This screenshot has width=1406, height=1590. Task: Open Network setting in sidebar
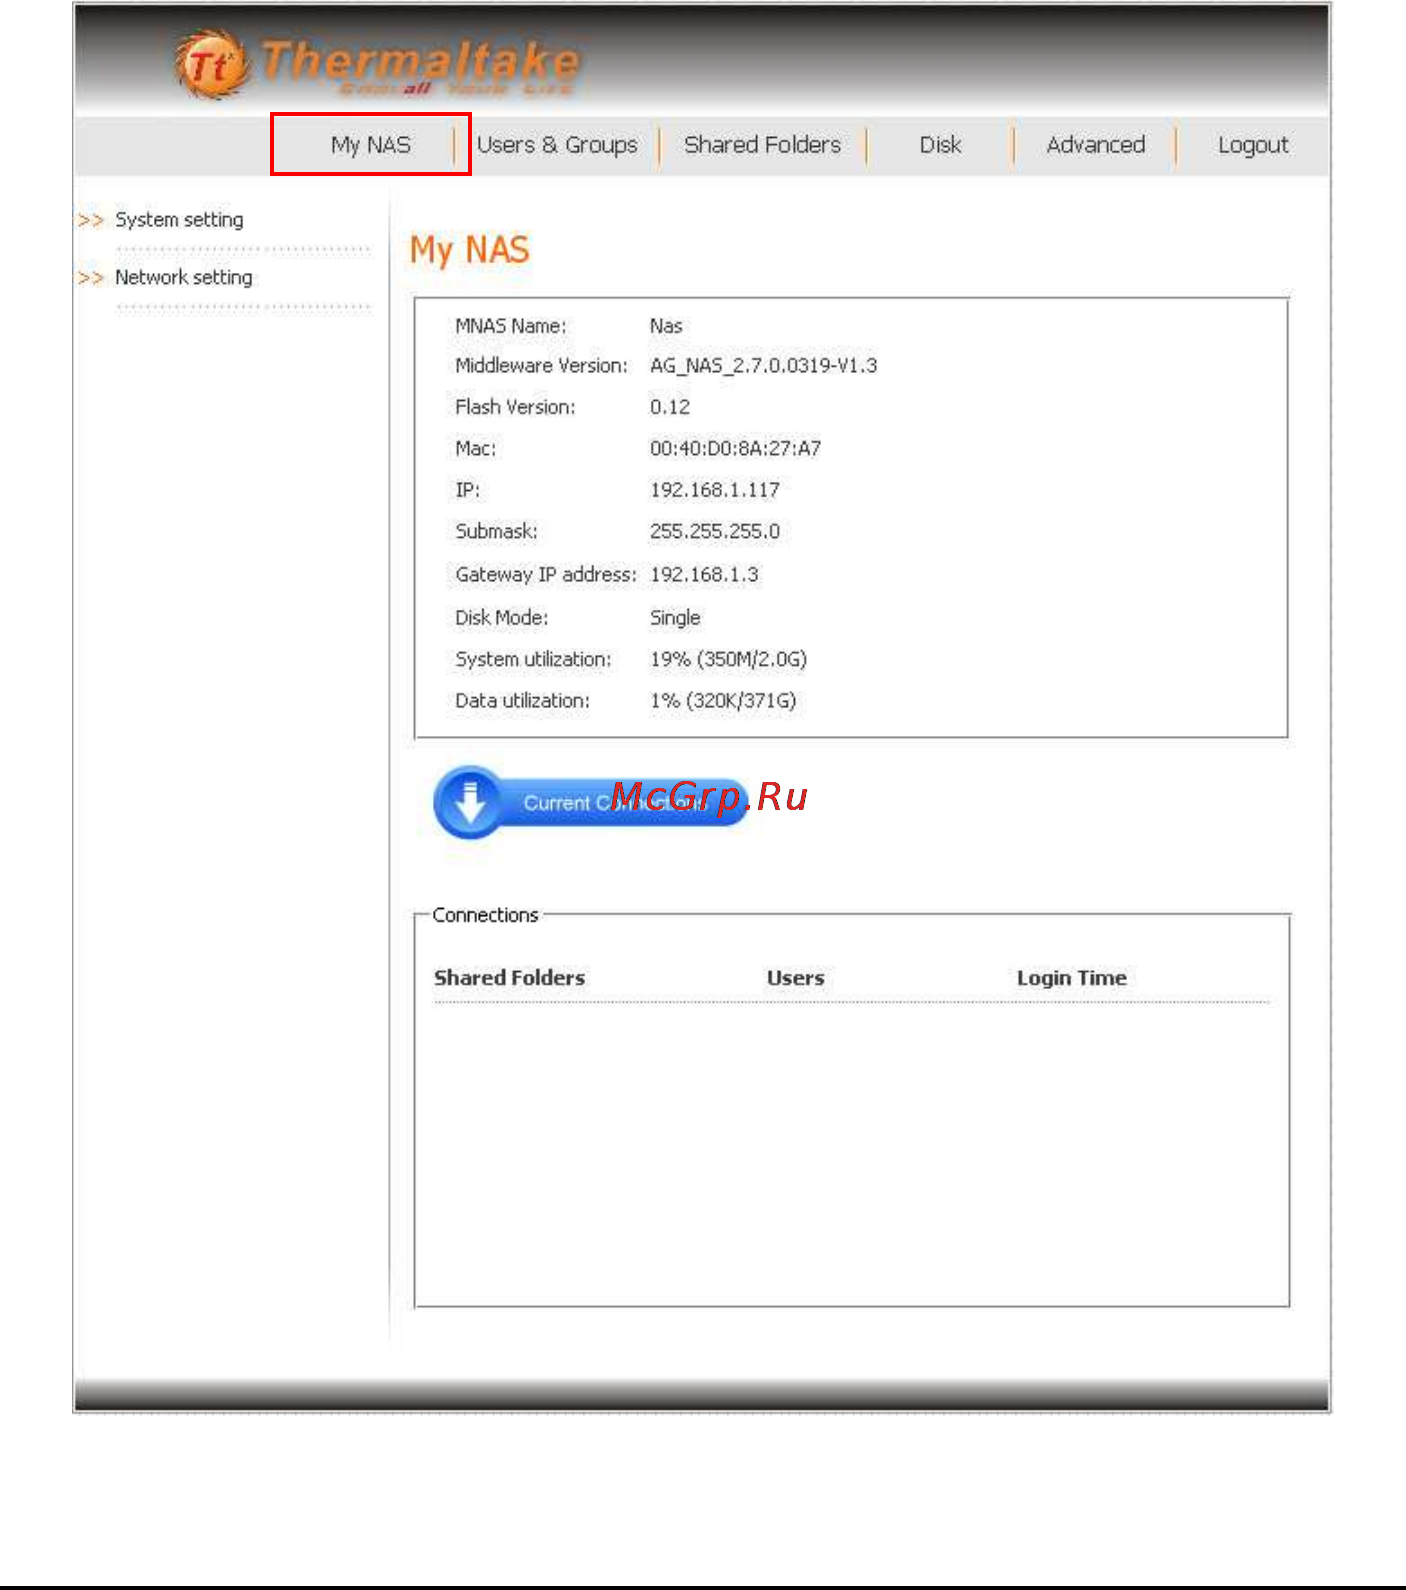pyautogui.click(x=184, y=278)
